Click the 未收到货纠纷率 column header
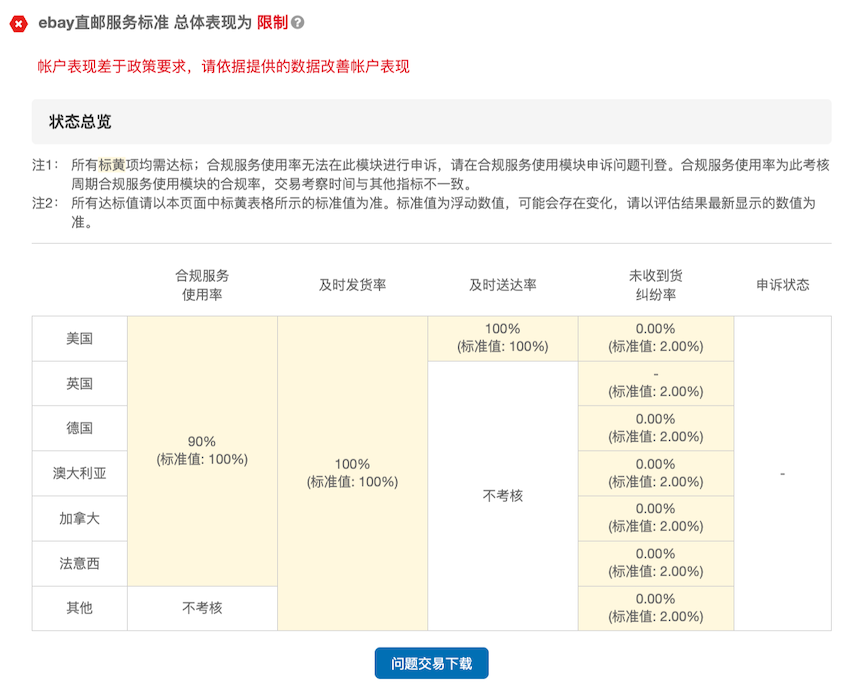The width and height of the screenshot is (841, 687). (x=655, y=285)
